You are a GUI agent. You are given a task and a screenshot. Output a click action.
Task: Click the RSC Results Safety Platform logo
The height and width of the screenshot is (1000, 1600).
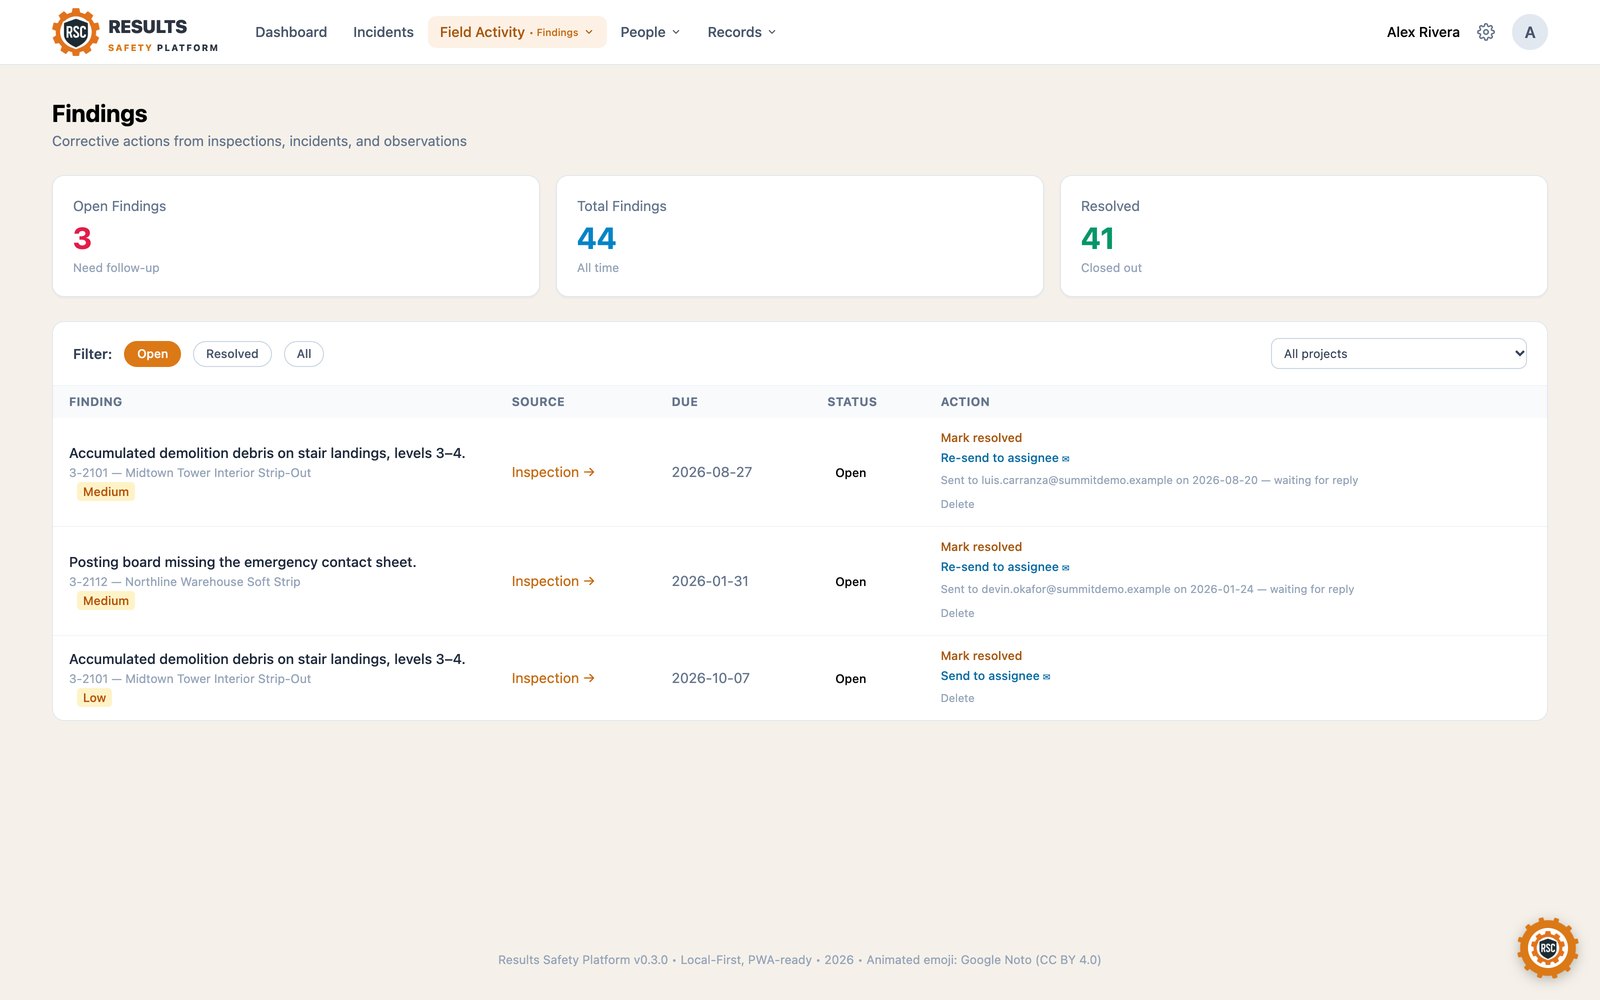point(135,32)
